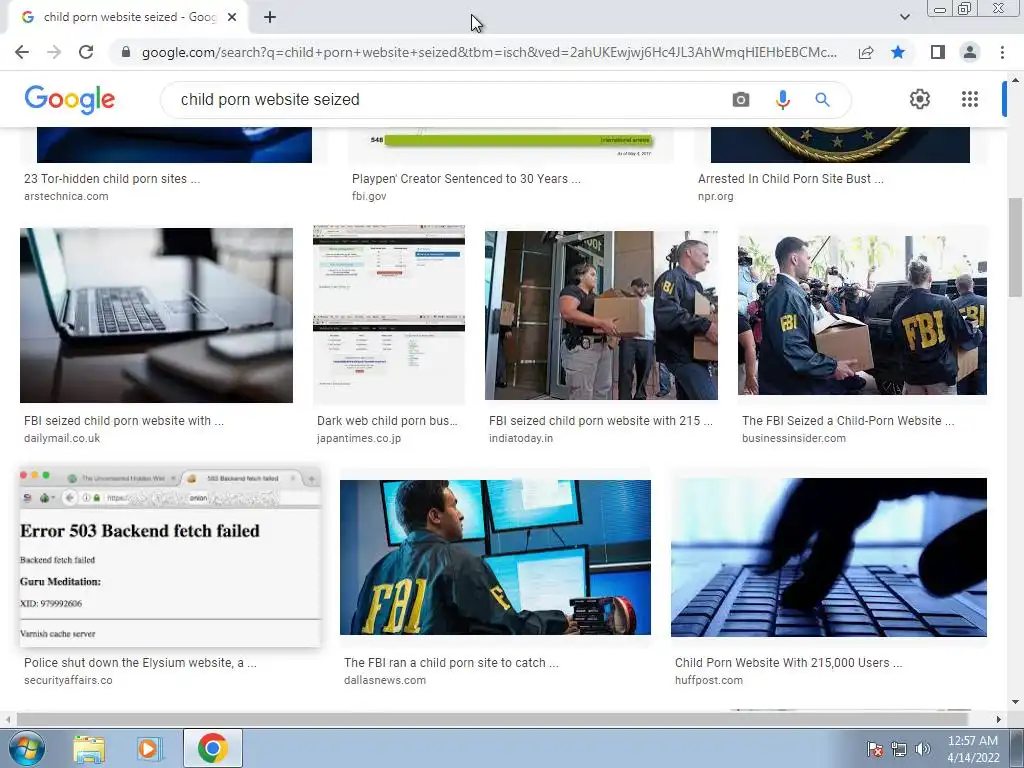Click the volume speaker tray icon

pos(922,749)
